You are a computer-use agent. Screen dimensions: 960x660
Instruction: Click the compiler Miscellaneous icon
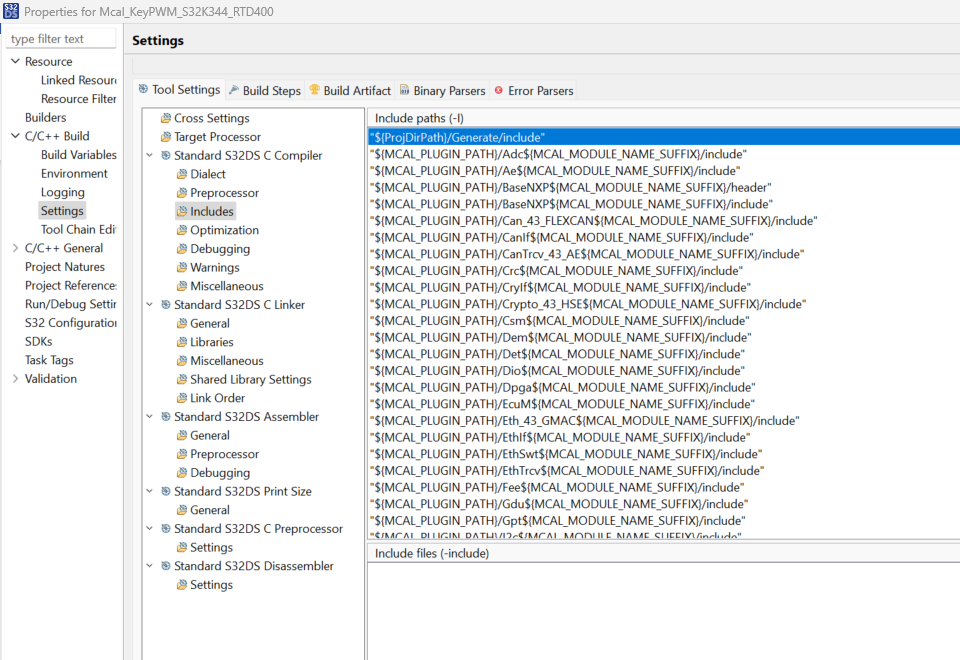click(182, 286)
